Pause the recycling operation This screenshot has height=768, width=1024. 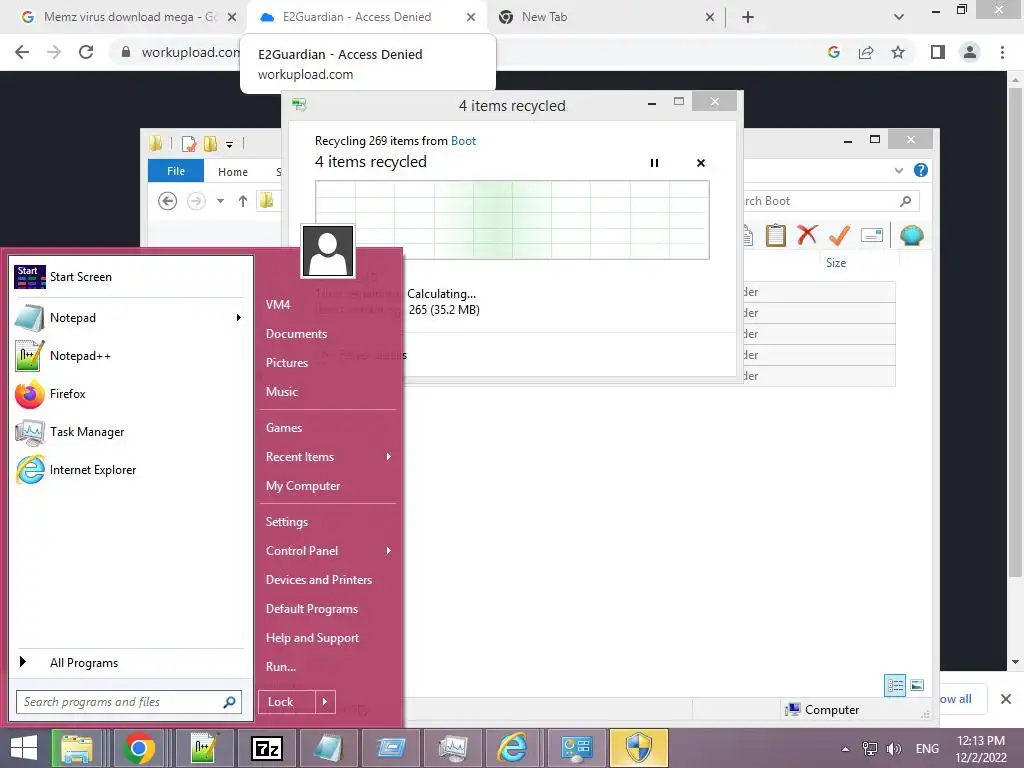coord(654,163)
